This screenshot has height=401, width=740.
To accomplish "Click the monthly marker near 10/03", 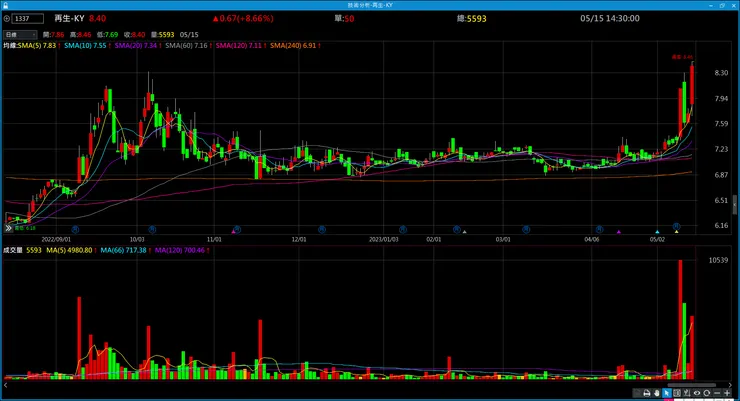I will [152, 230].
